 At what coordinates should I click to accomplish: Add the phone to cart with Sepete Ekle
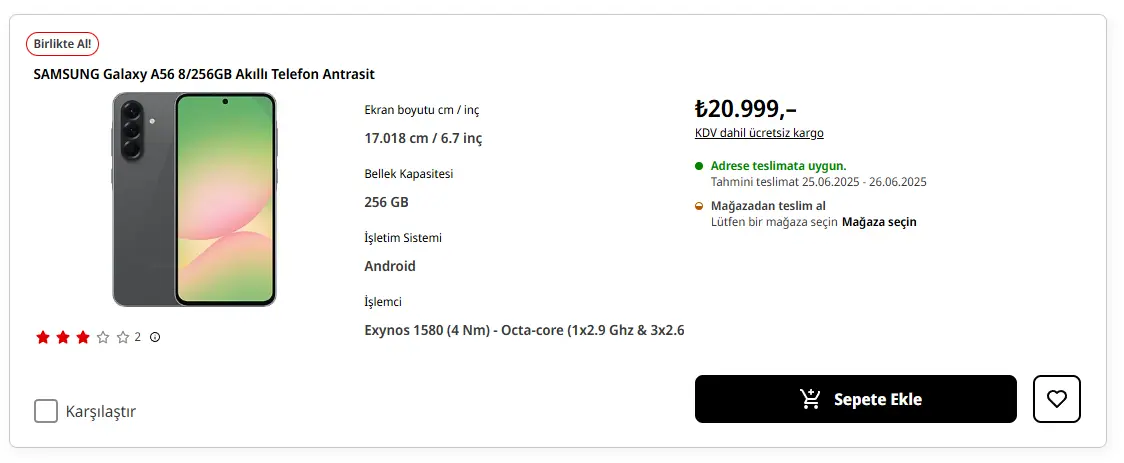click(x=856, y=399)
